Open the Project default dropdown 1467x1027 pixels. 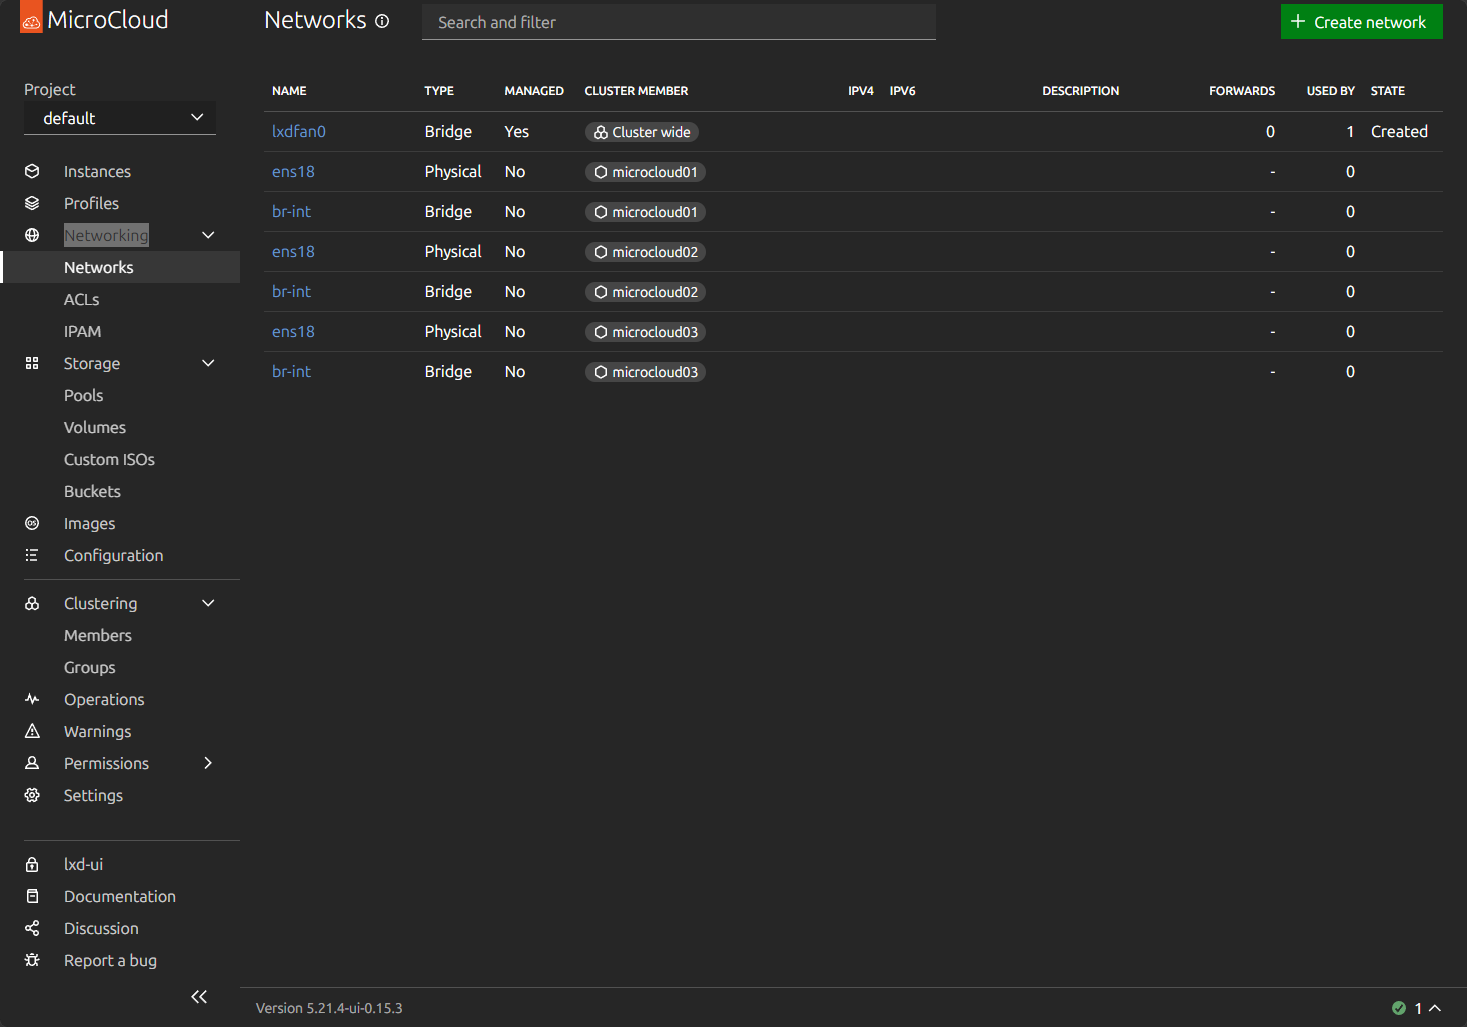coord(120,118)
